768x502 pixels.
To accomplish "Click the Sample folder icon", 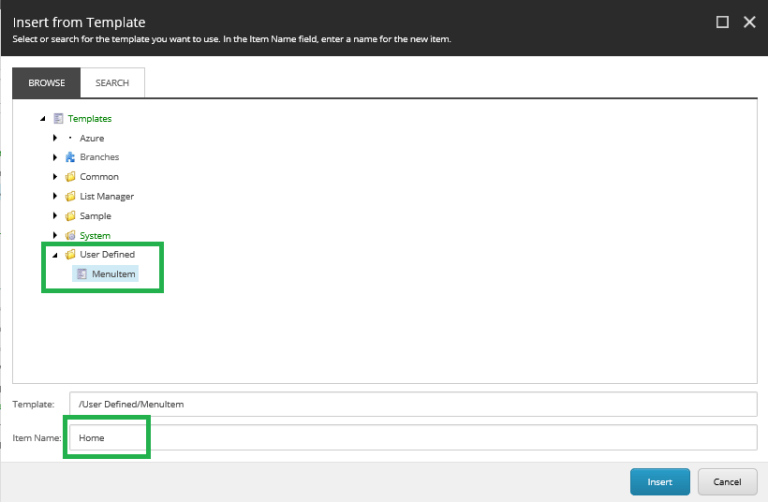I will tap(71, 216).
